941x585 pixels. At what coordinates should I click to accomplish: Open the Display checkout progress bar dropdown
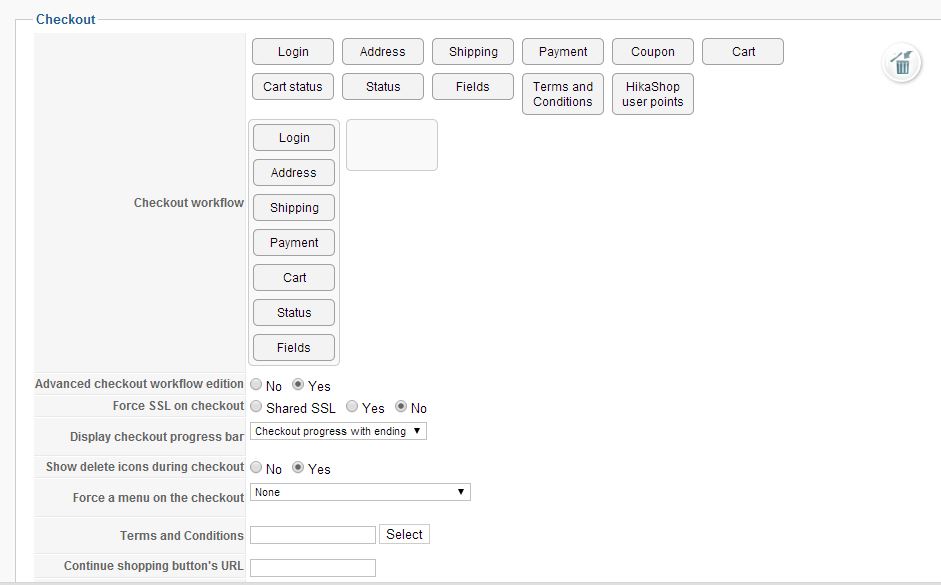338,432
